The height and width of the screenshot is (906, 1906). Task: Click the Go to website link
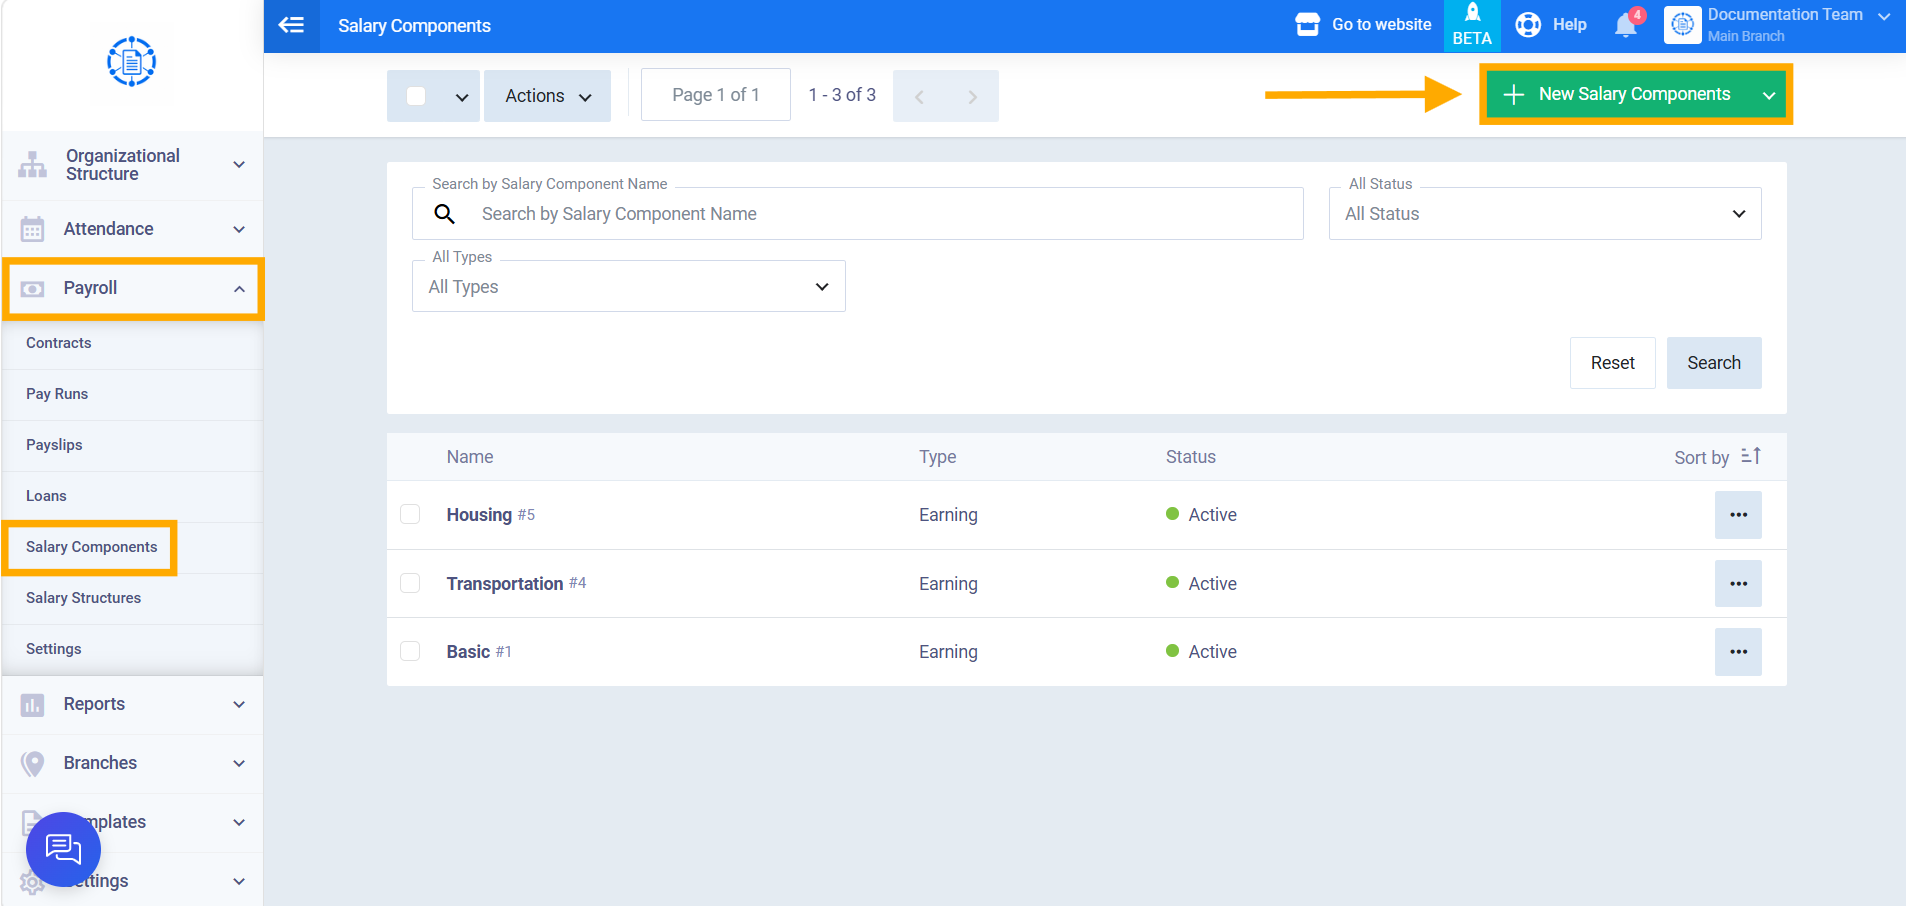(x=1381, y=24)
